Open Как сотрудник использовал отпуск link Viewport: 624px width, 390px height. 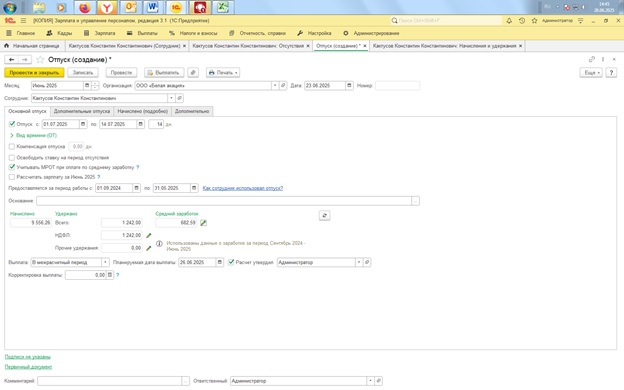coord(243,188)
